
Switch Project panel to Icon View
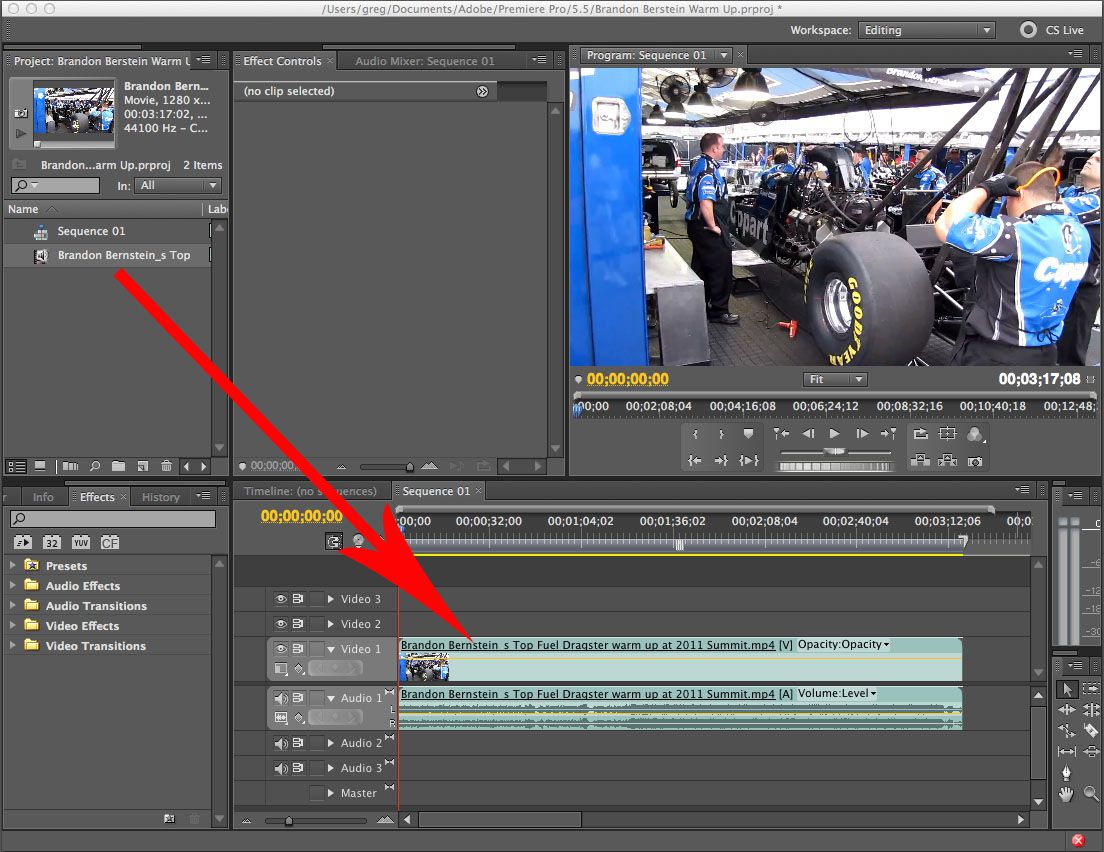pos(40,466)
